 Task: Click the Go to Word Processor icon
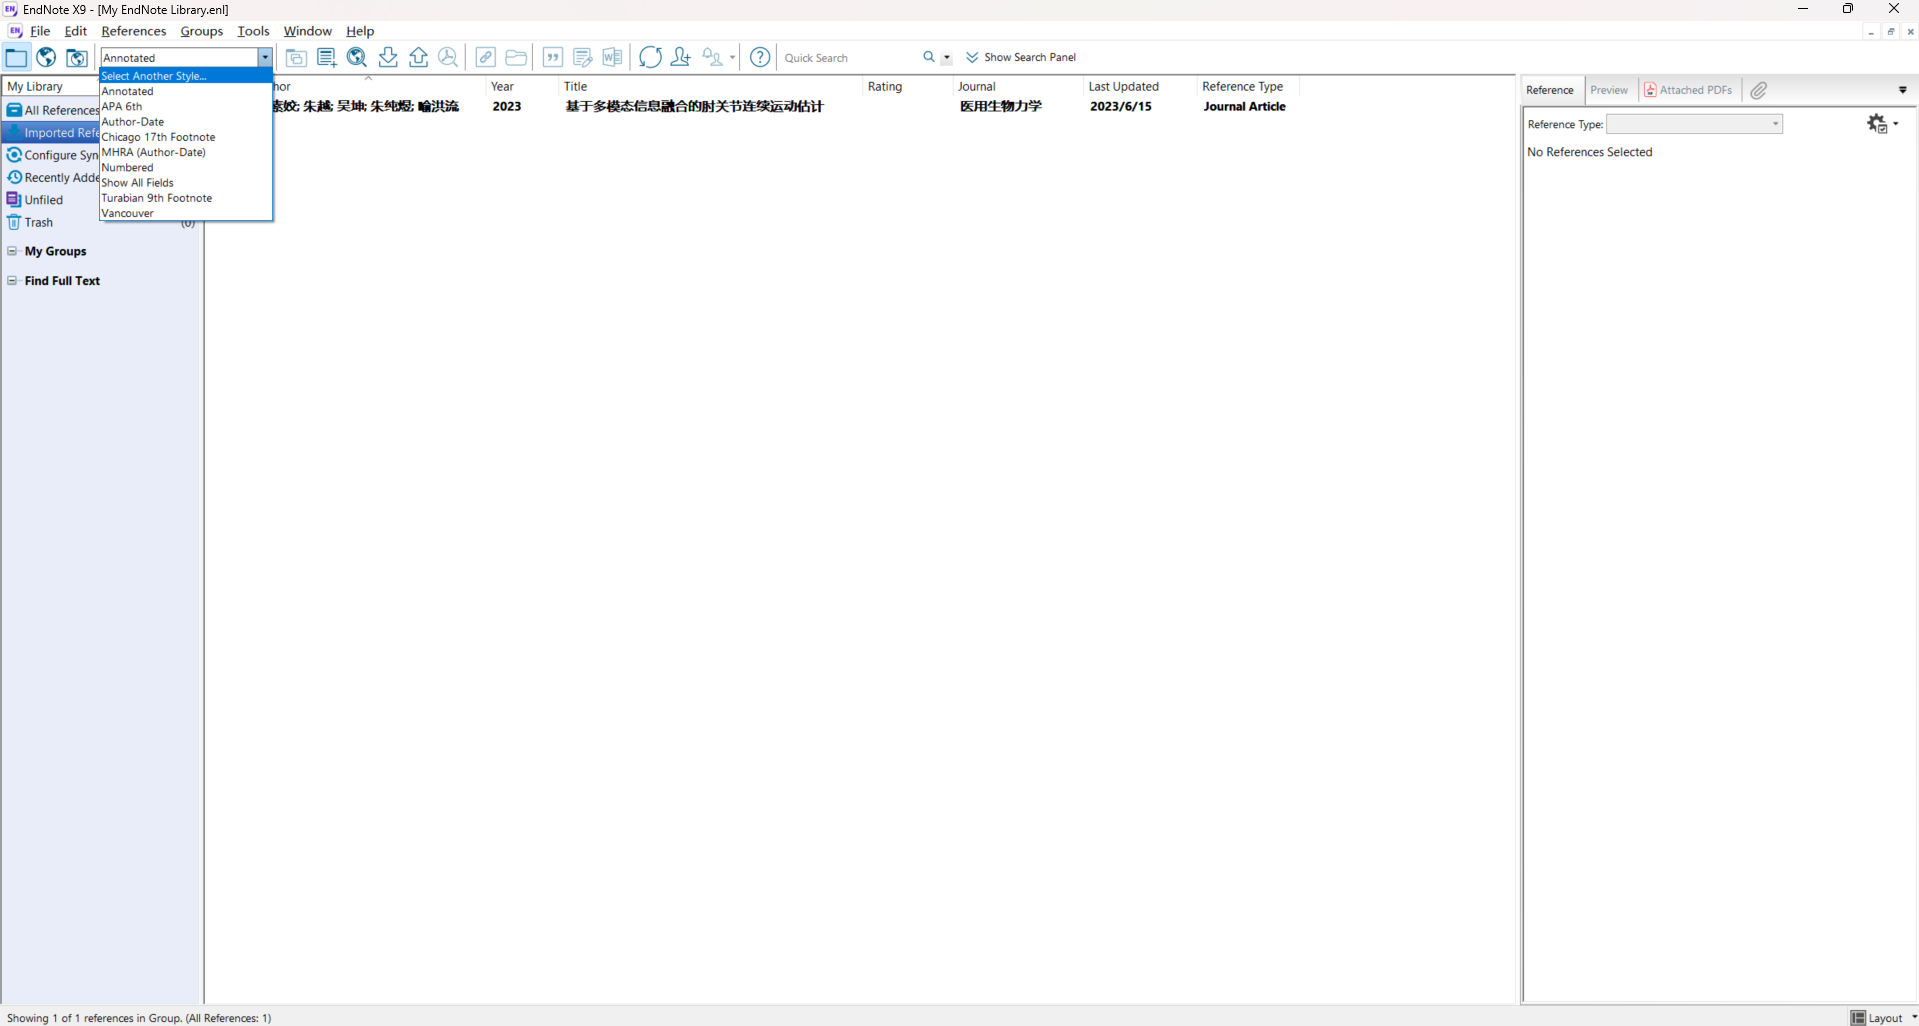[613, 58]
